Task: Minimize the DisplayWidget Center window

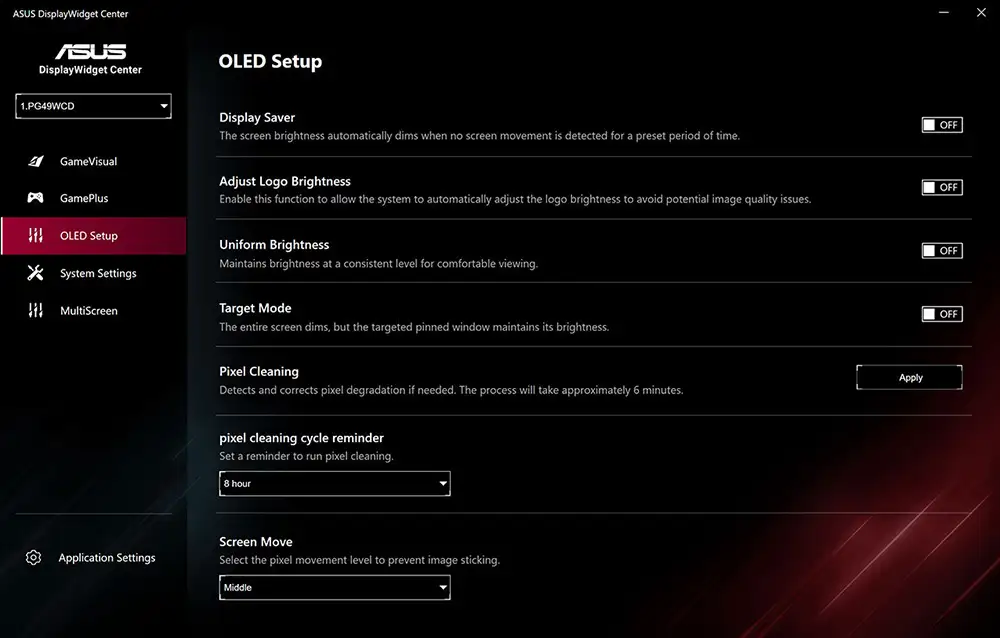Action: click(x=944, y=13)
